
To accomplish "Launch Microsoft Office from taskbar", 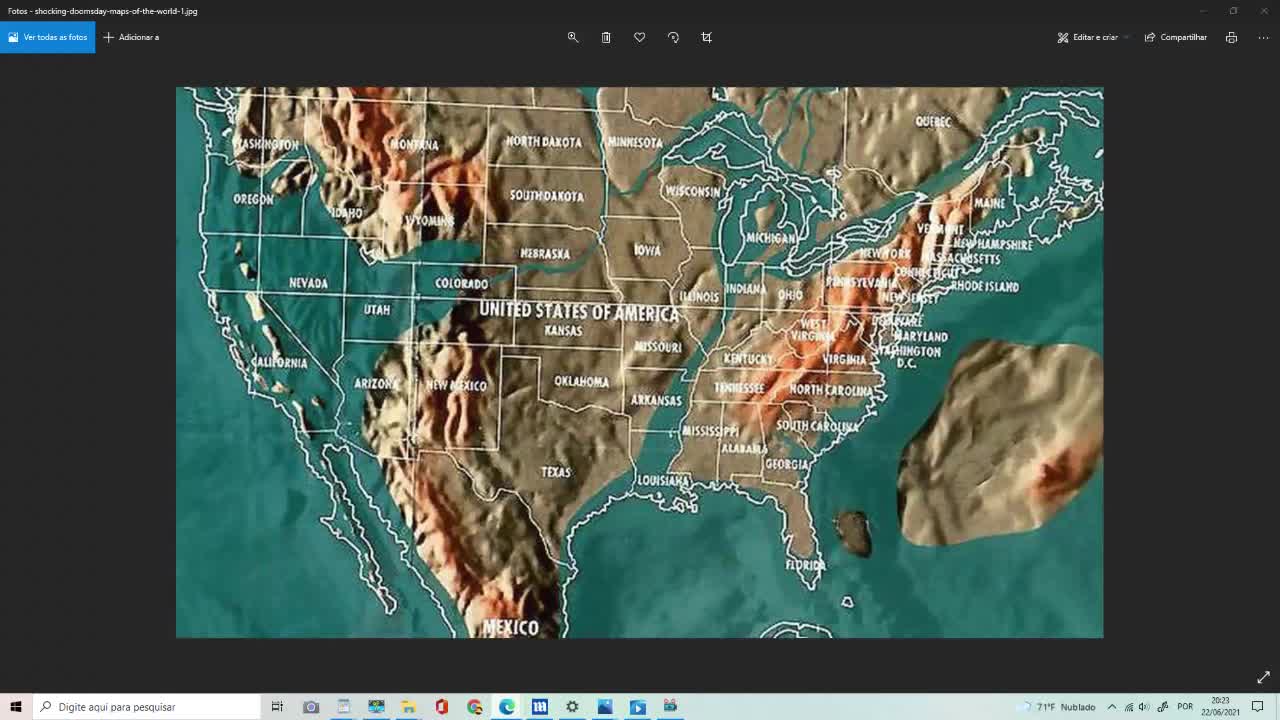I will (x=441, y=707).
